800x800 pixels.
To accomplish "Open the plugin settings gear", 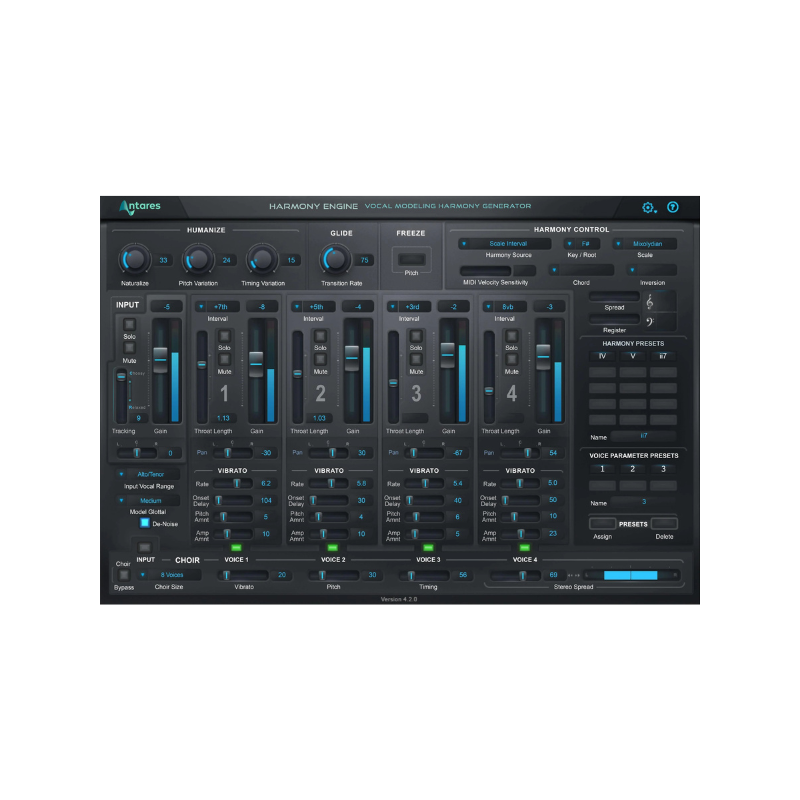I will 649,207.
